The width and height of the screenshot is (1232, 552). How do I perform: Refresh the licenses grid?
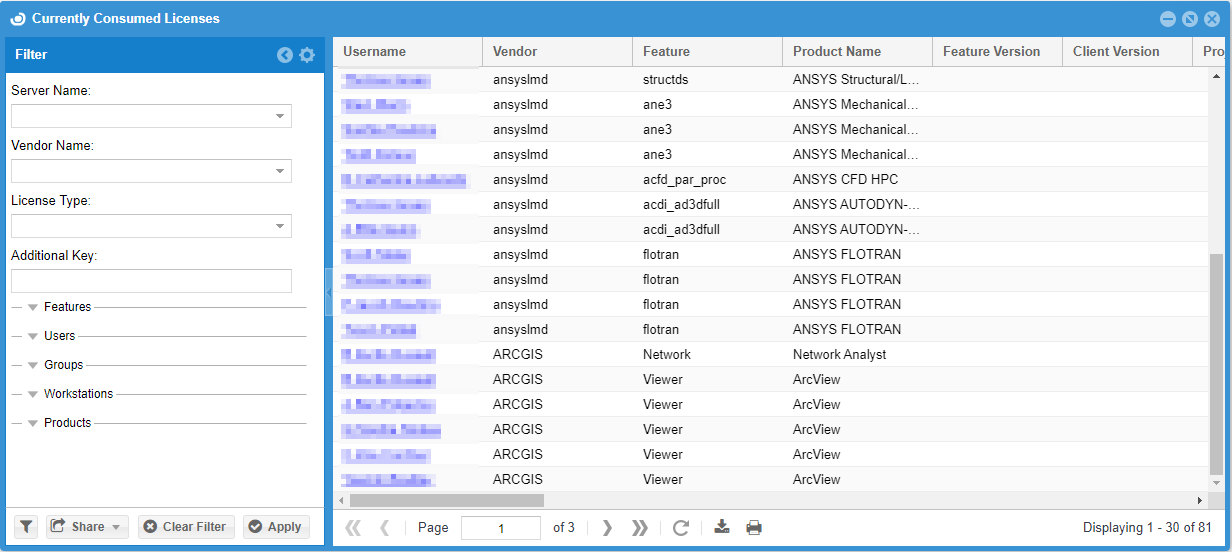pos(681,528)
